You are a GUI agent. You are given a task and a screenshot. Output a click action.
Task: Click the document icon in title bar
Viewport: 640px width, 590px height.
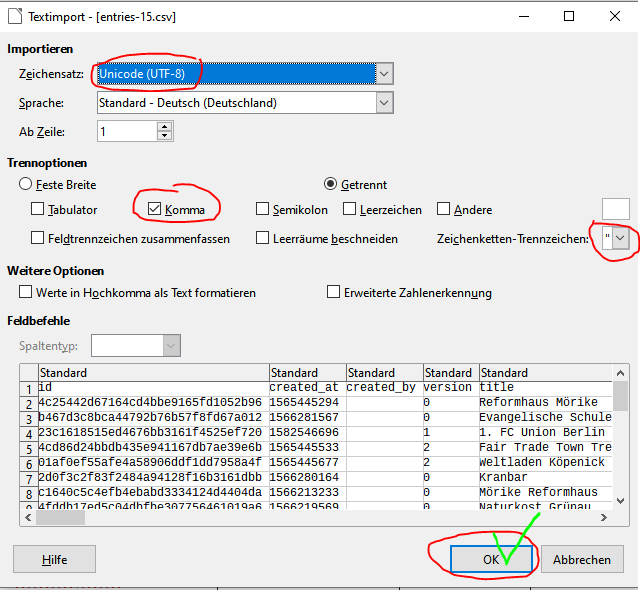click(x=15, y=17)
